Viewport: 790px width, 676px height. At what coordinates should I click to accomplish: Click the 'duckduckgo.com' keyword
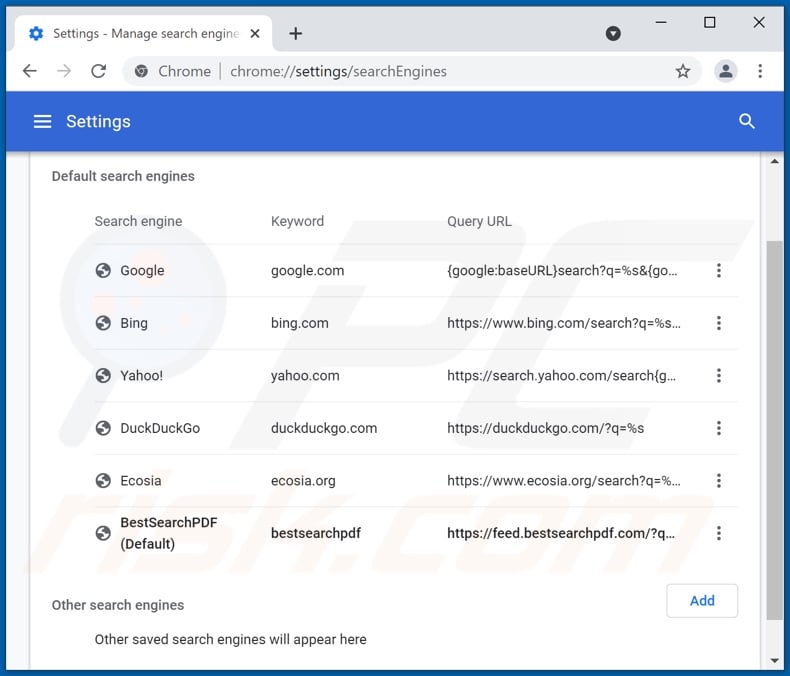(x=323, y=428)
